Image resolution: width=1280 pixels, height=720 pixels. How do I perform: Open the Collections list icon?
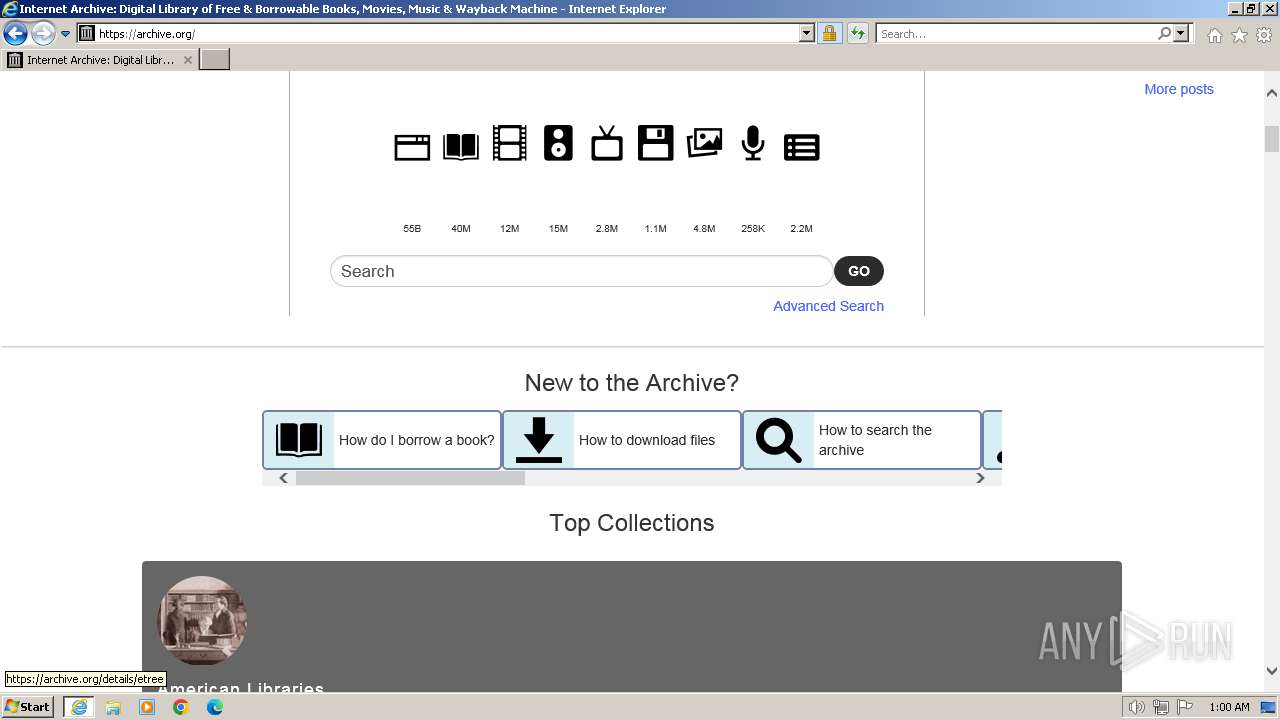click(802, 147)
